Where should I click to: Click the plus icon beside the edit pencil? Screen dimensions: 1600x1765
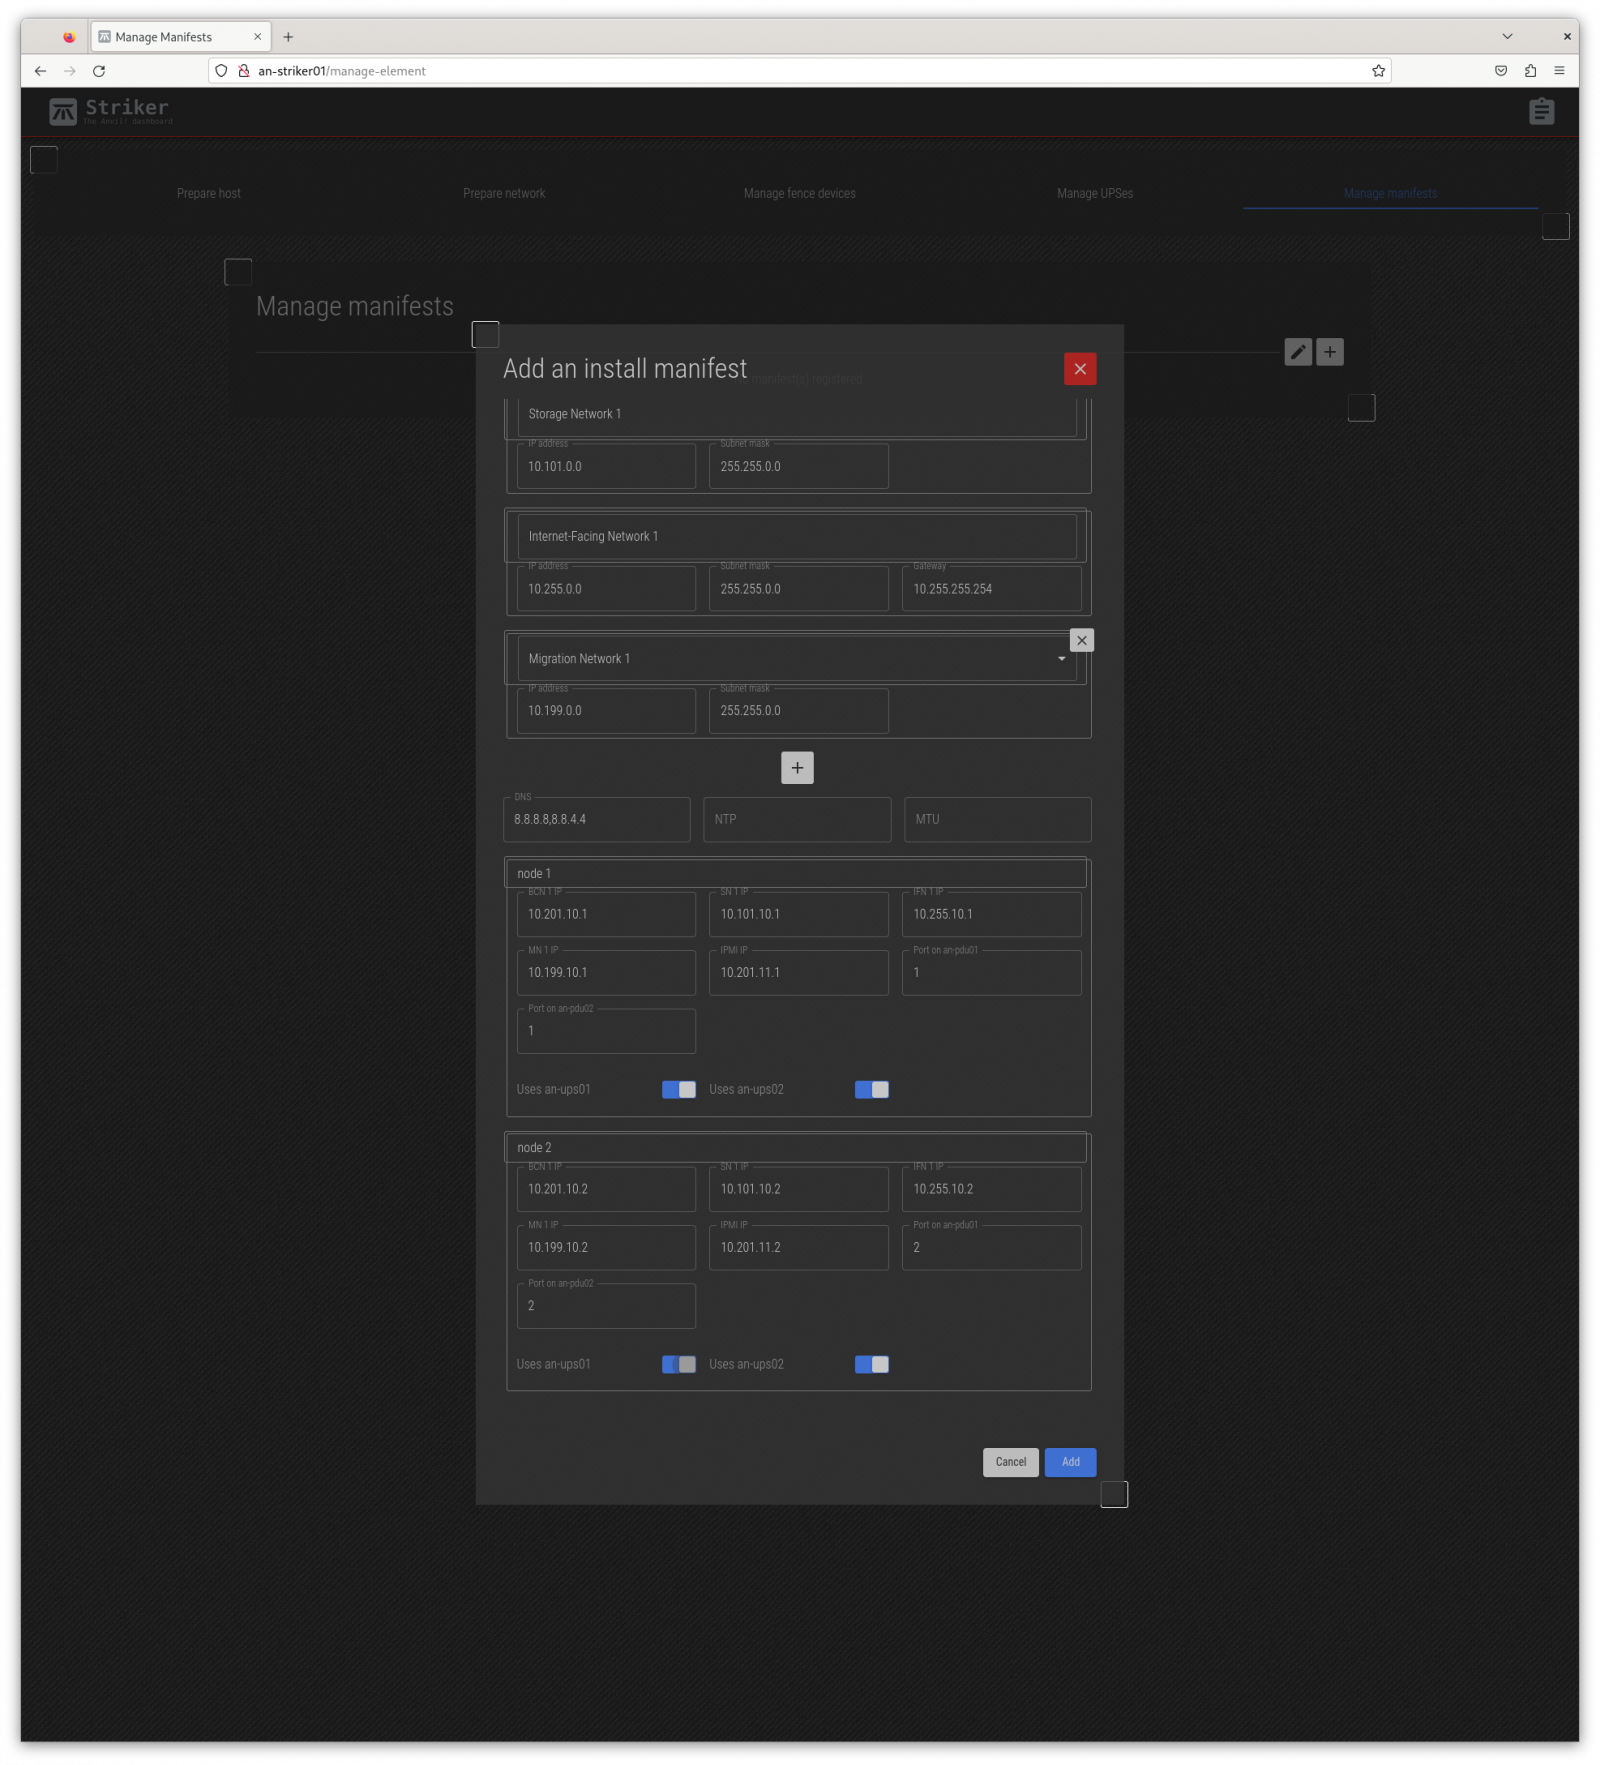1329,352
